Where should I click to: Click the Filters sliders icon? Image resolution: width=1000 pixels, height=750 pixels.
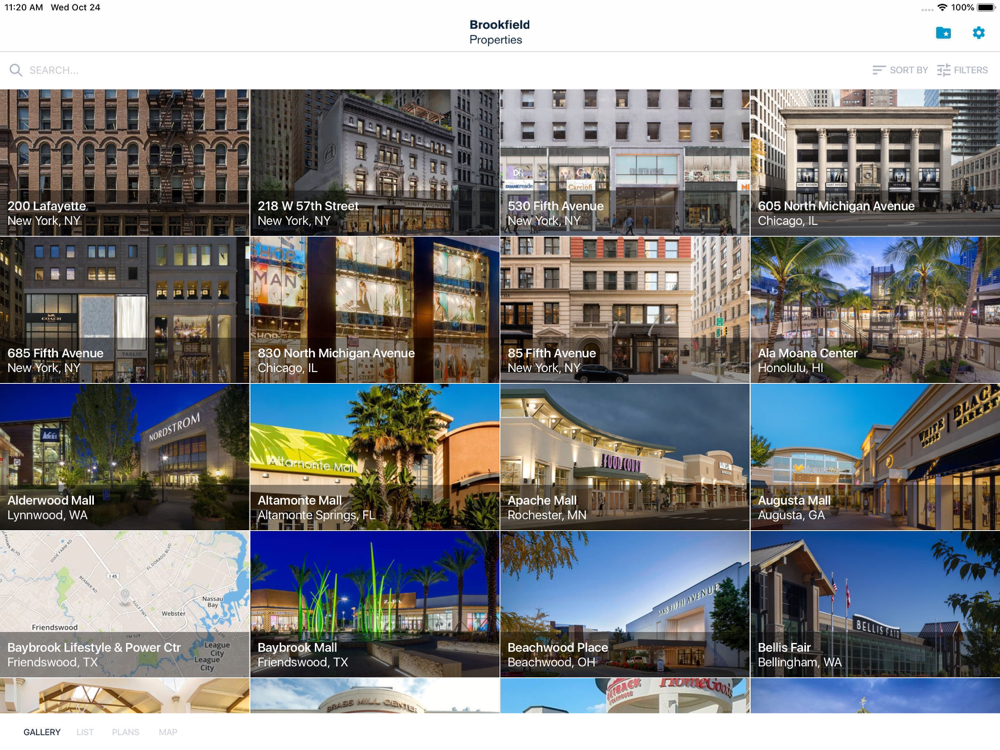[x=944, y=70]
